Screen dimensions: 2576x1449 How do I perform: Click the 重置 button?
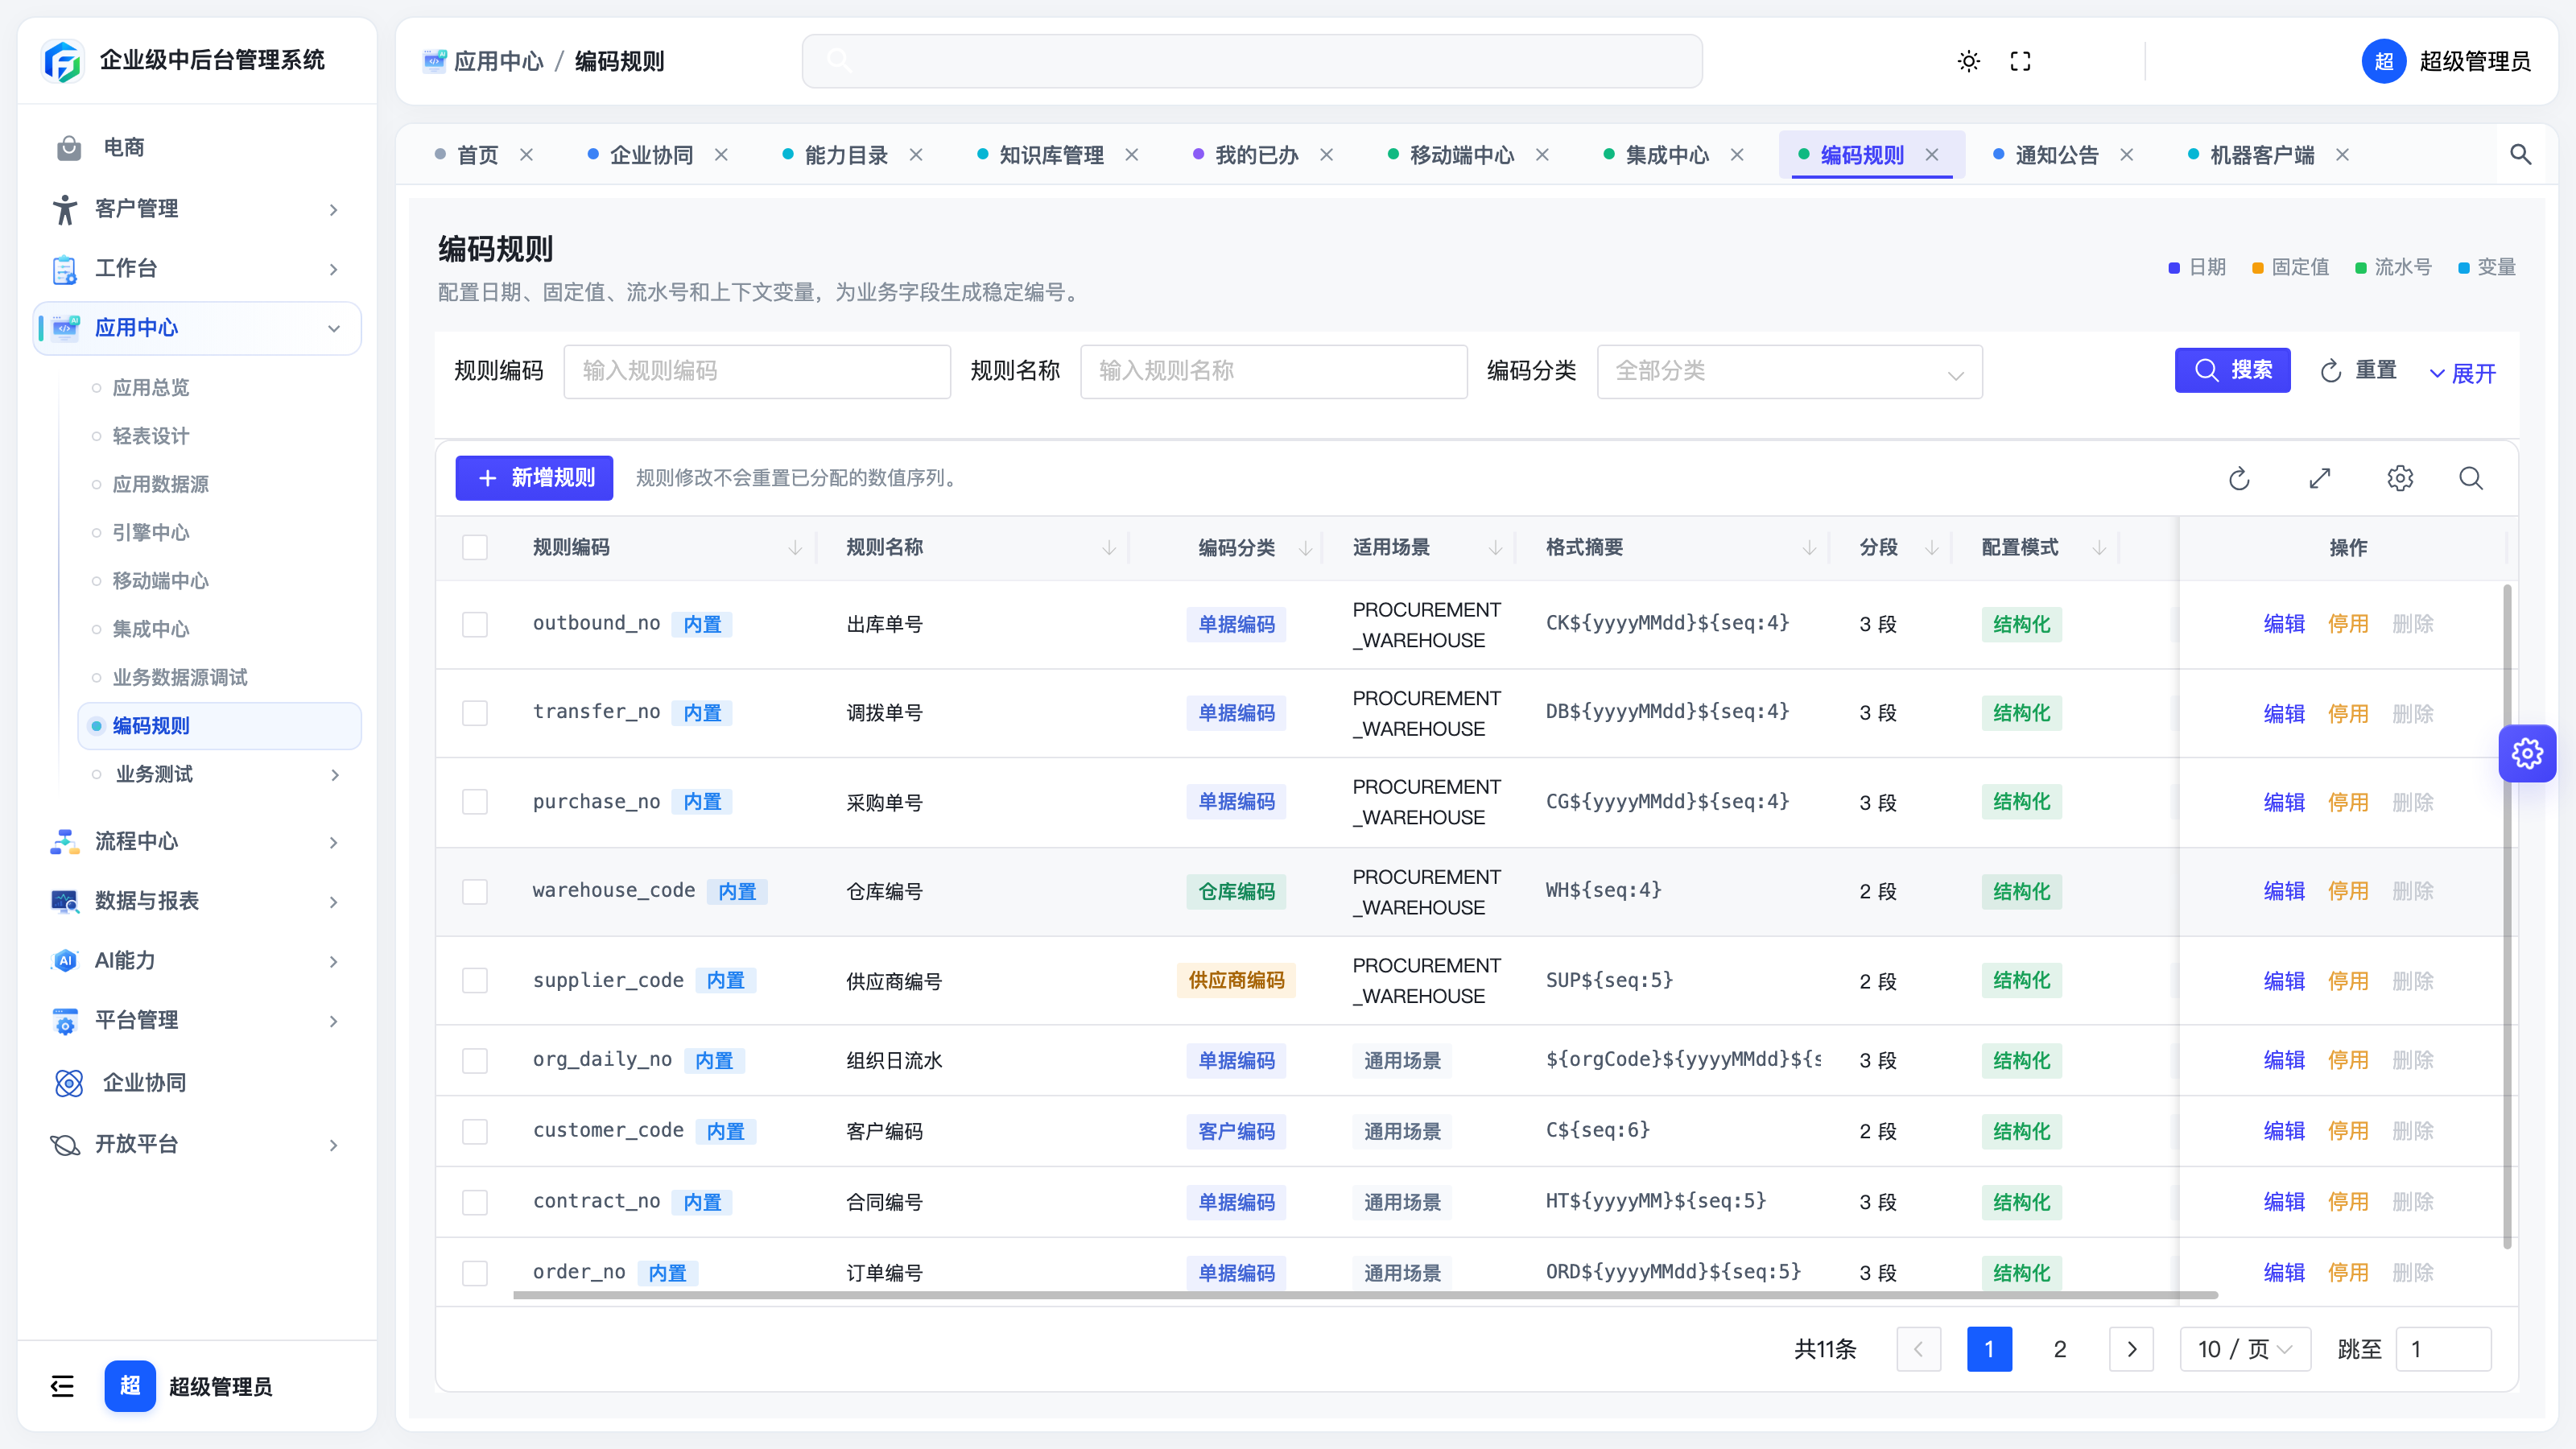2358,371
